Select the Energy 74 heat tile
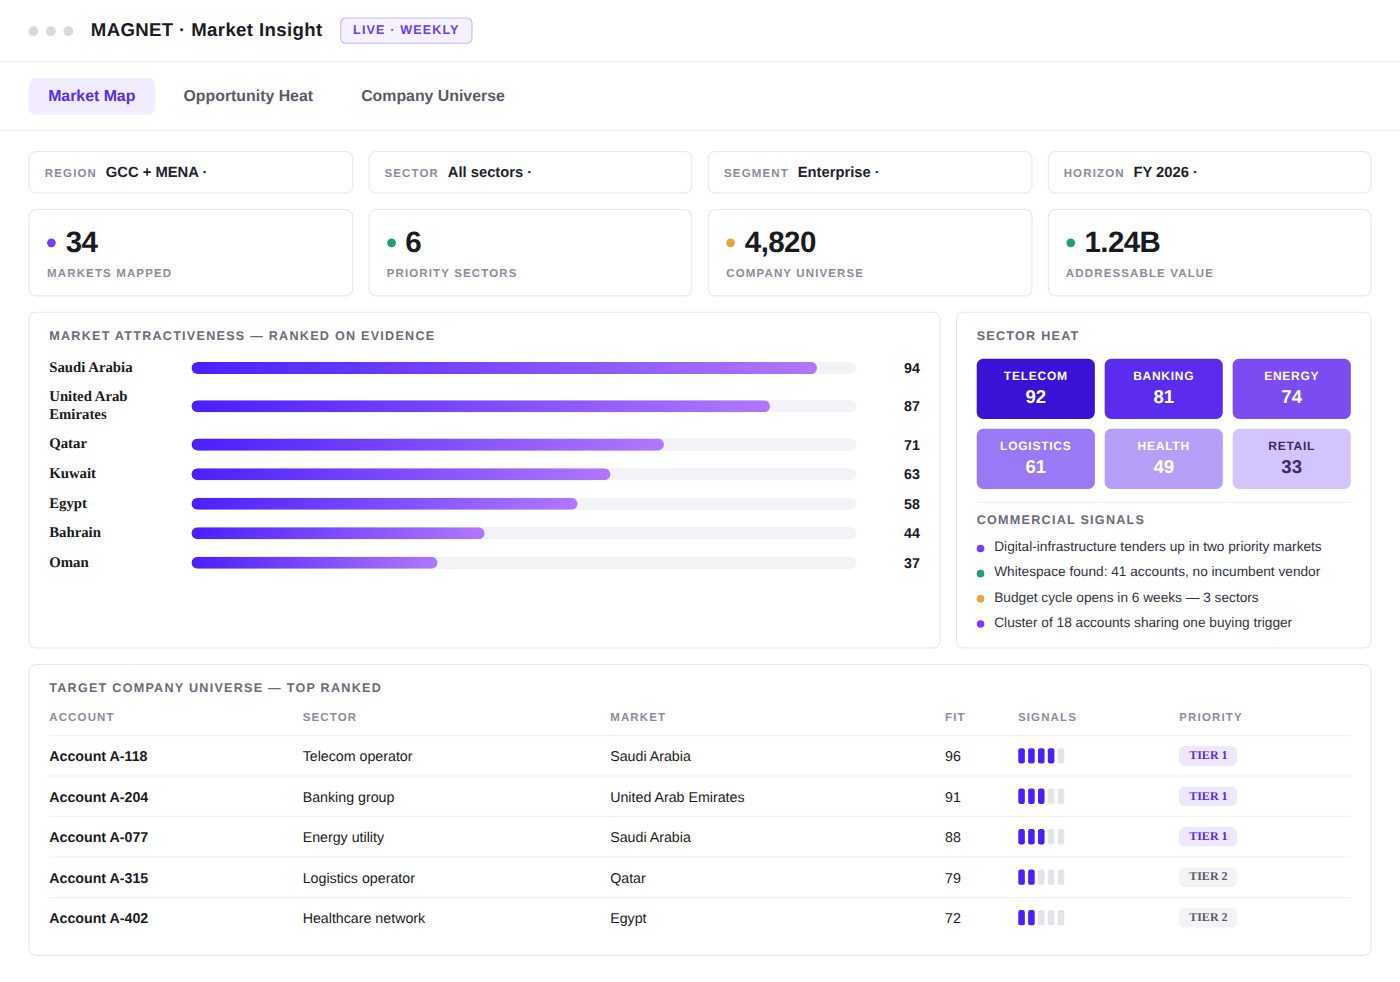The width and height of the screenshot is (1400, 982). click(x=1292, y=389)
